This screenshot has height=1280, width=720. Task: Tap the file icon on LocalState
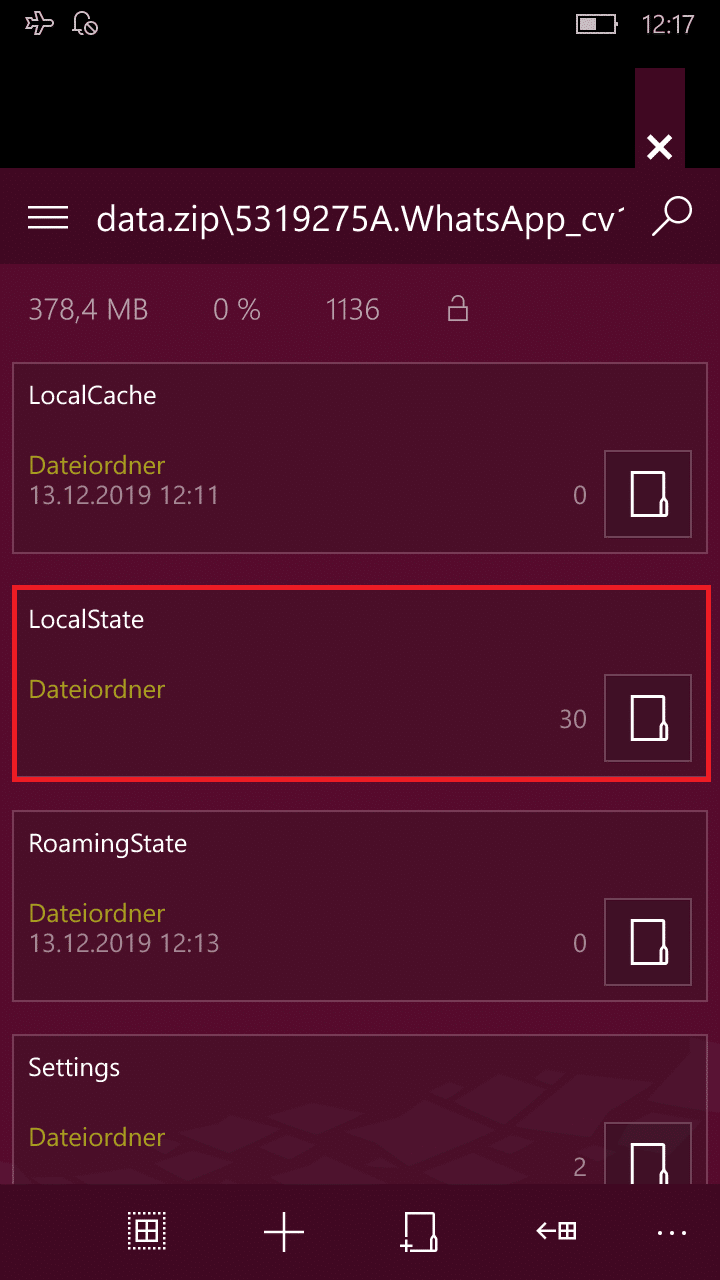648,718
